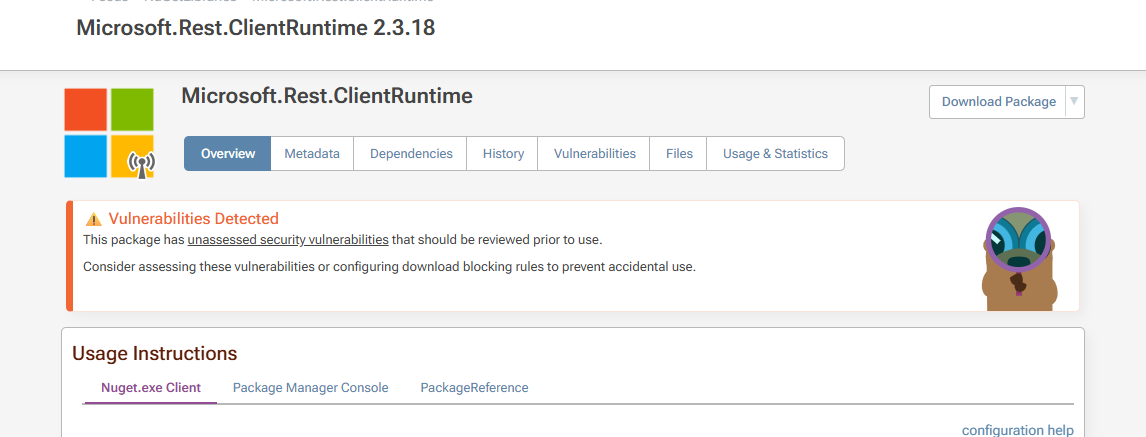View the History tab
The image size is (1146, 437).
[x=503, y=154]
